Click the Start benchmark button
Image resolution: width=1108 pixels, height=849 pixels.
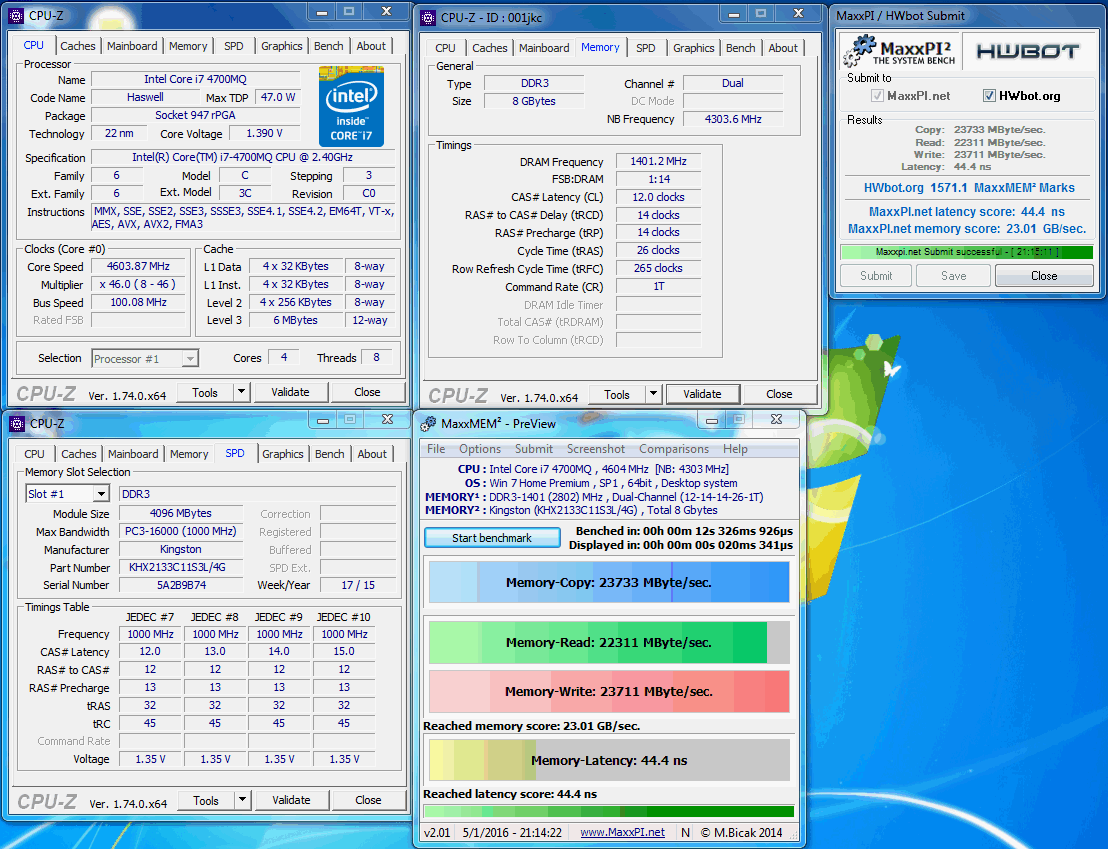point(492,538)
